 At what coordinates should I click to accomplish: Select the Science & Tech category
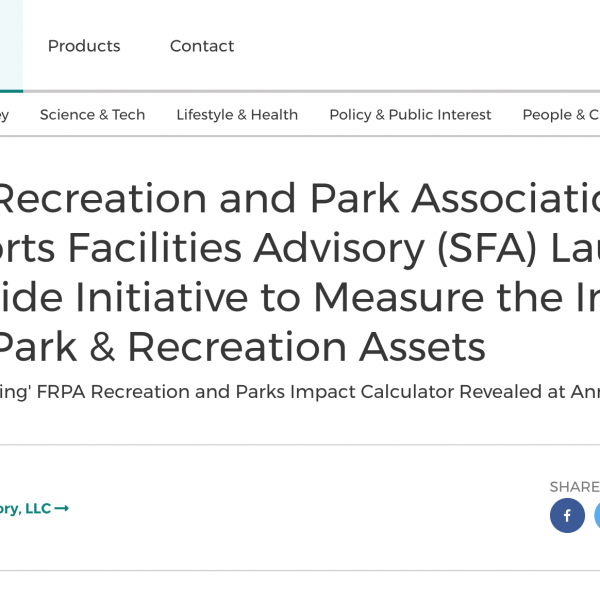pos(92,115)
